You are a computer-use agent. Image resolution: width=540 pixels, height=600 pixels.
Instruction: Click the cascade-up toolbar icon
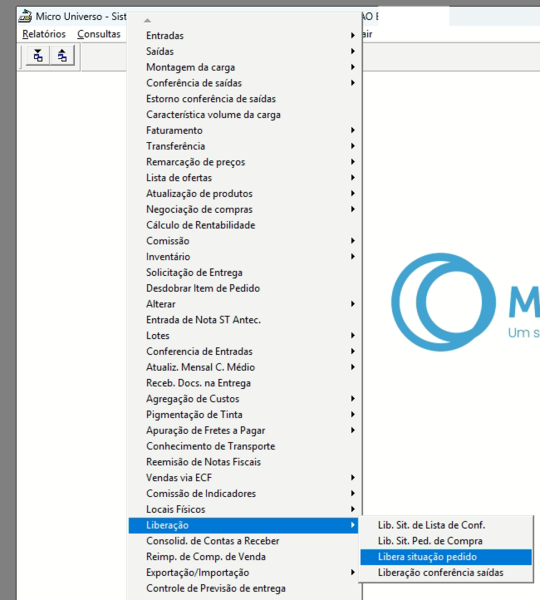62,56
